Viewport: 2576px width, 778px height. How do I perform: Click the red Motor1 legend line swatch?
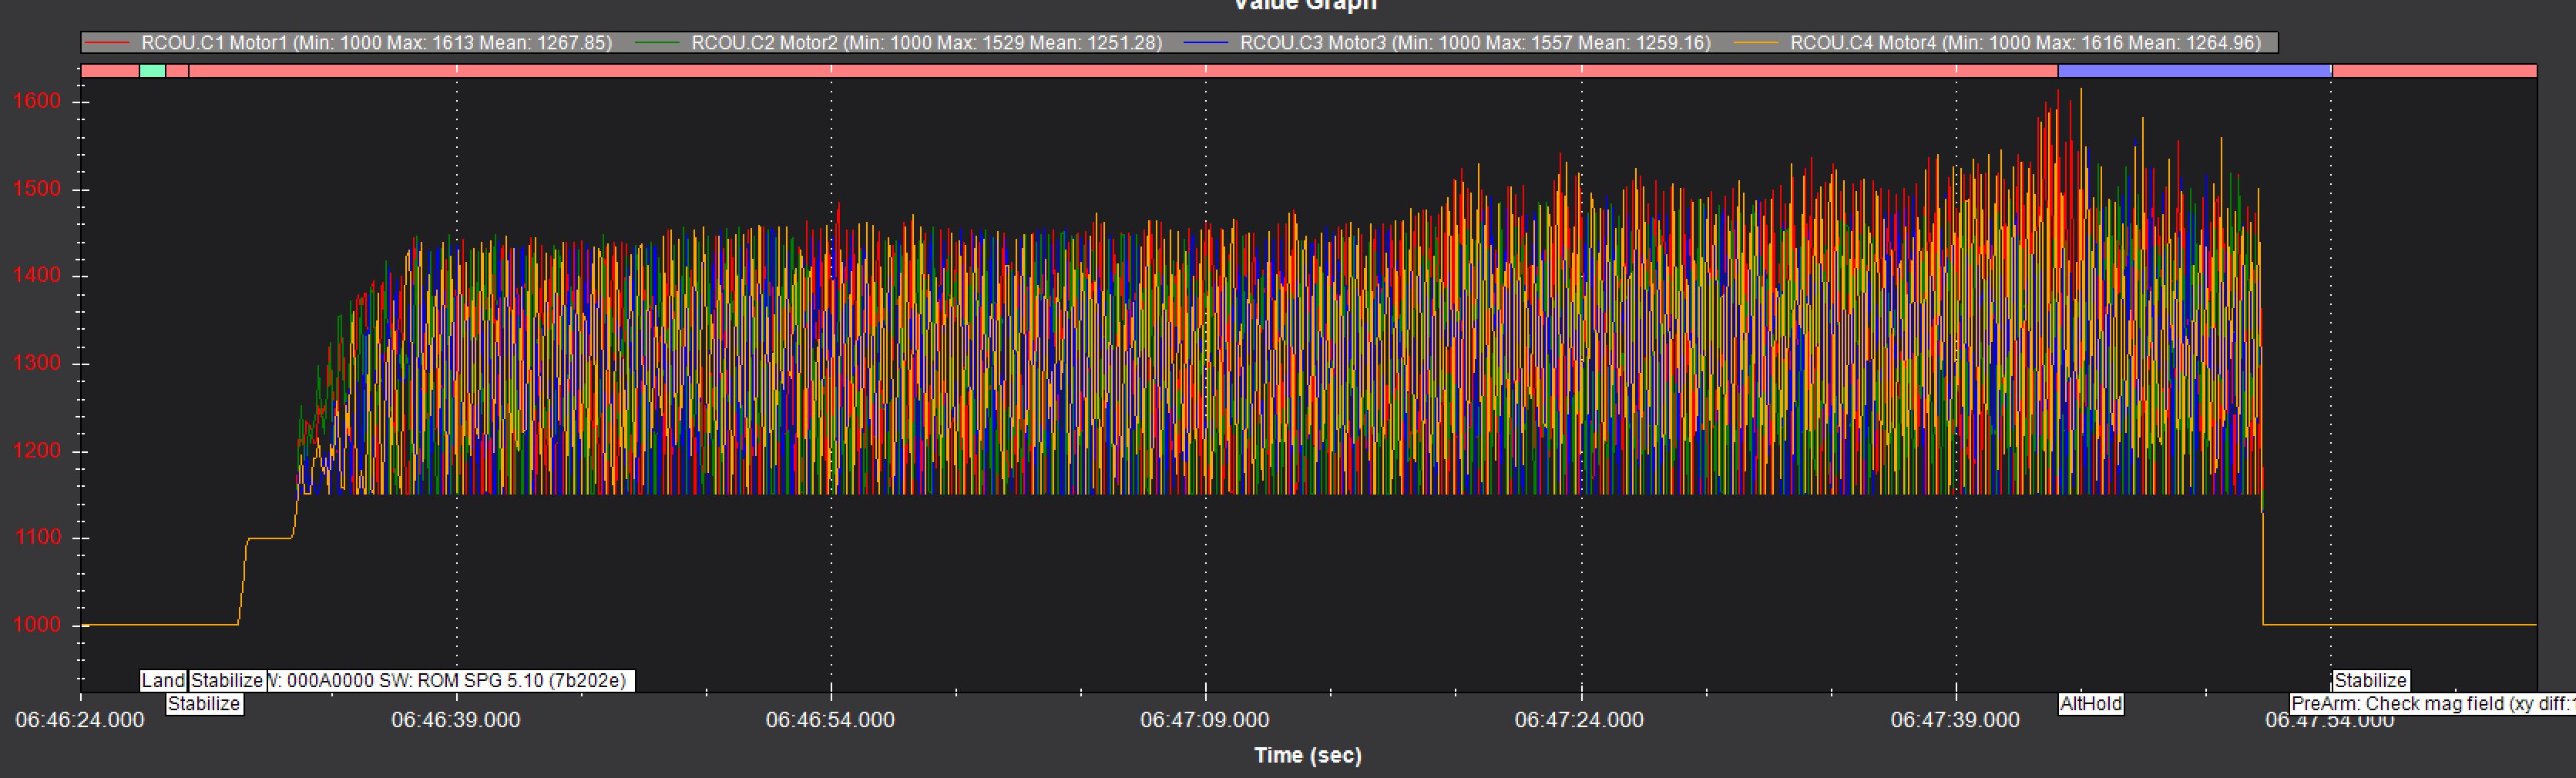pyautogui.click(x=107, y=43)
